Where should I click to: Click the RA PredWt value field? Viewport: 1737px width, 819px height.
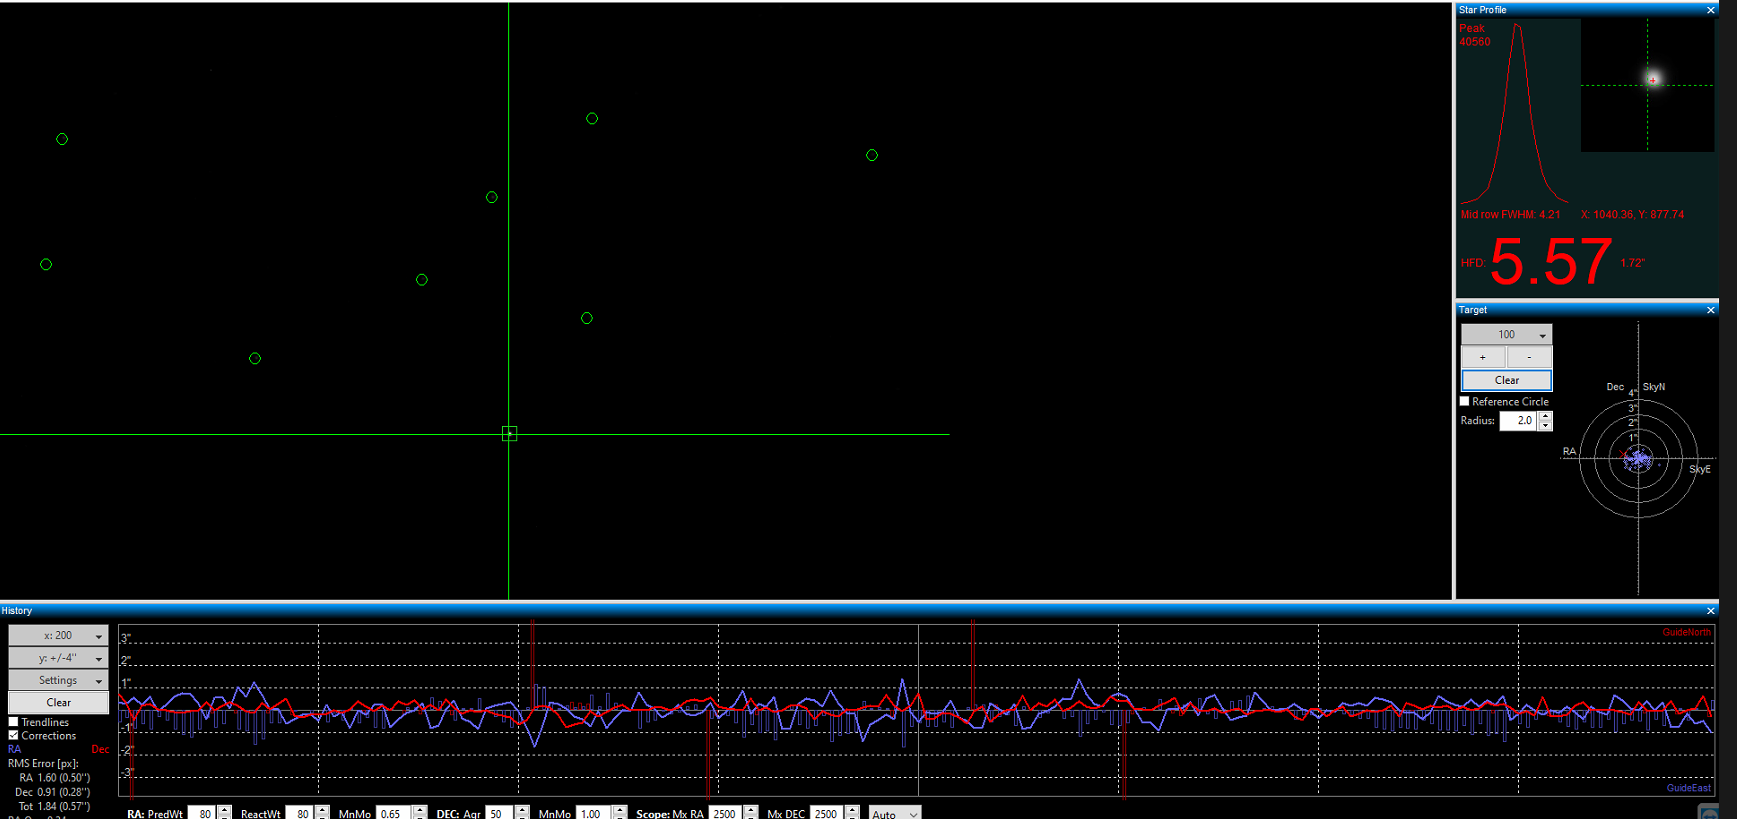click(x=201, y=814)
